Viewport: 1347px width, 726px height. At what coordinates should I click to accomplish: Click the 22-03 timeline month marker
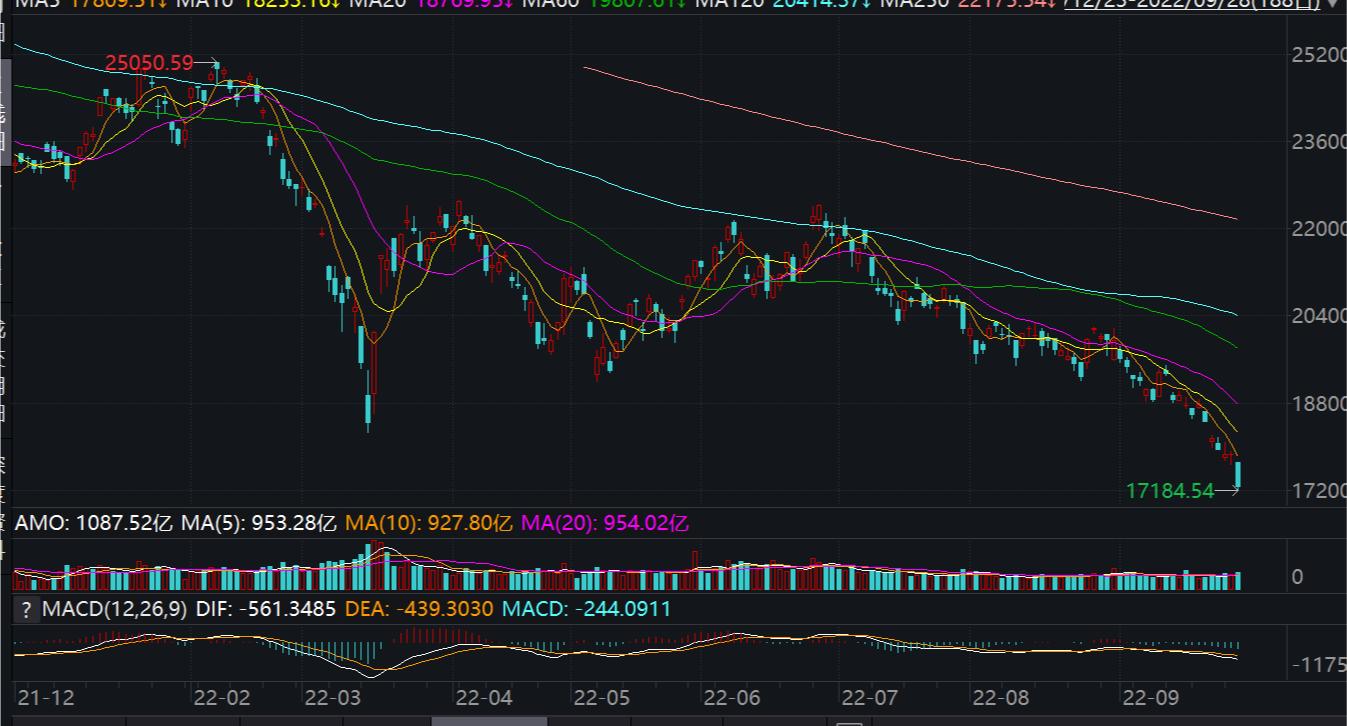(333, 697)
